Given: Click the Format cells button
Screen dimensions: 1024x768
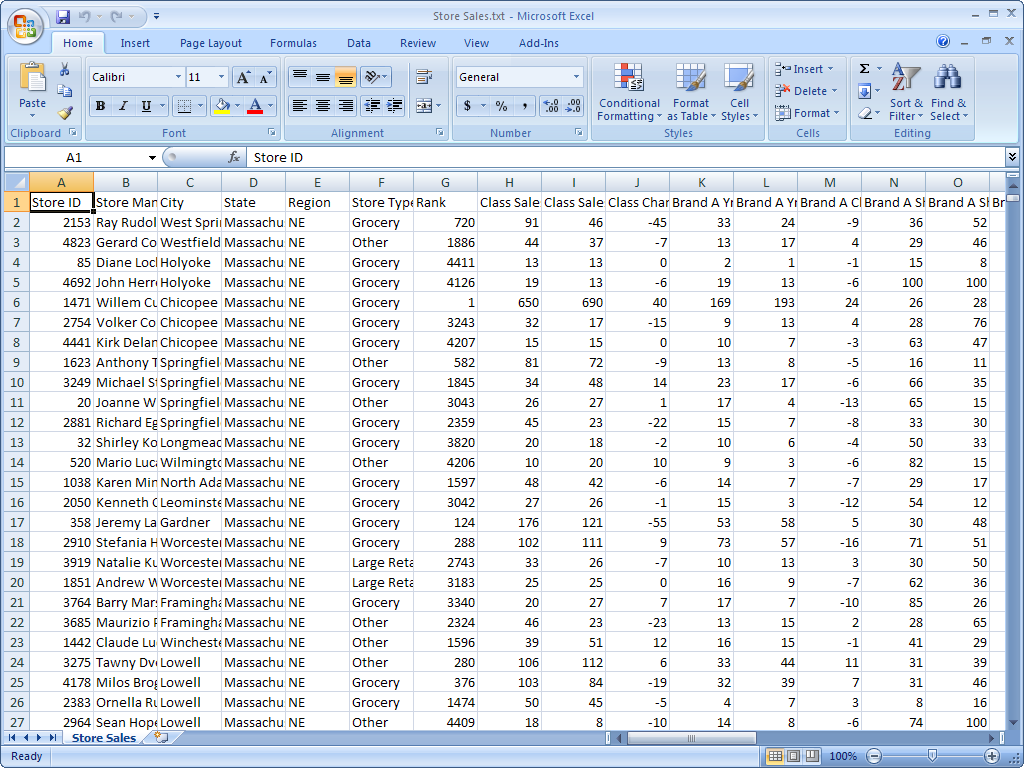Looking at the screenshot, I should [x=807, y=113].
